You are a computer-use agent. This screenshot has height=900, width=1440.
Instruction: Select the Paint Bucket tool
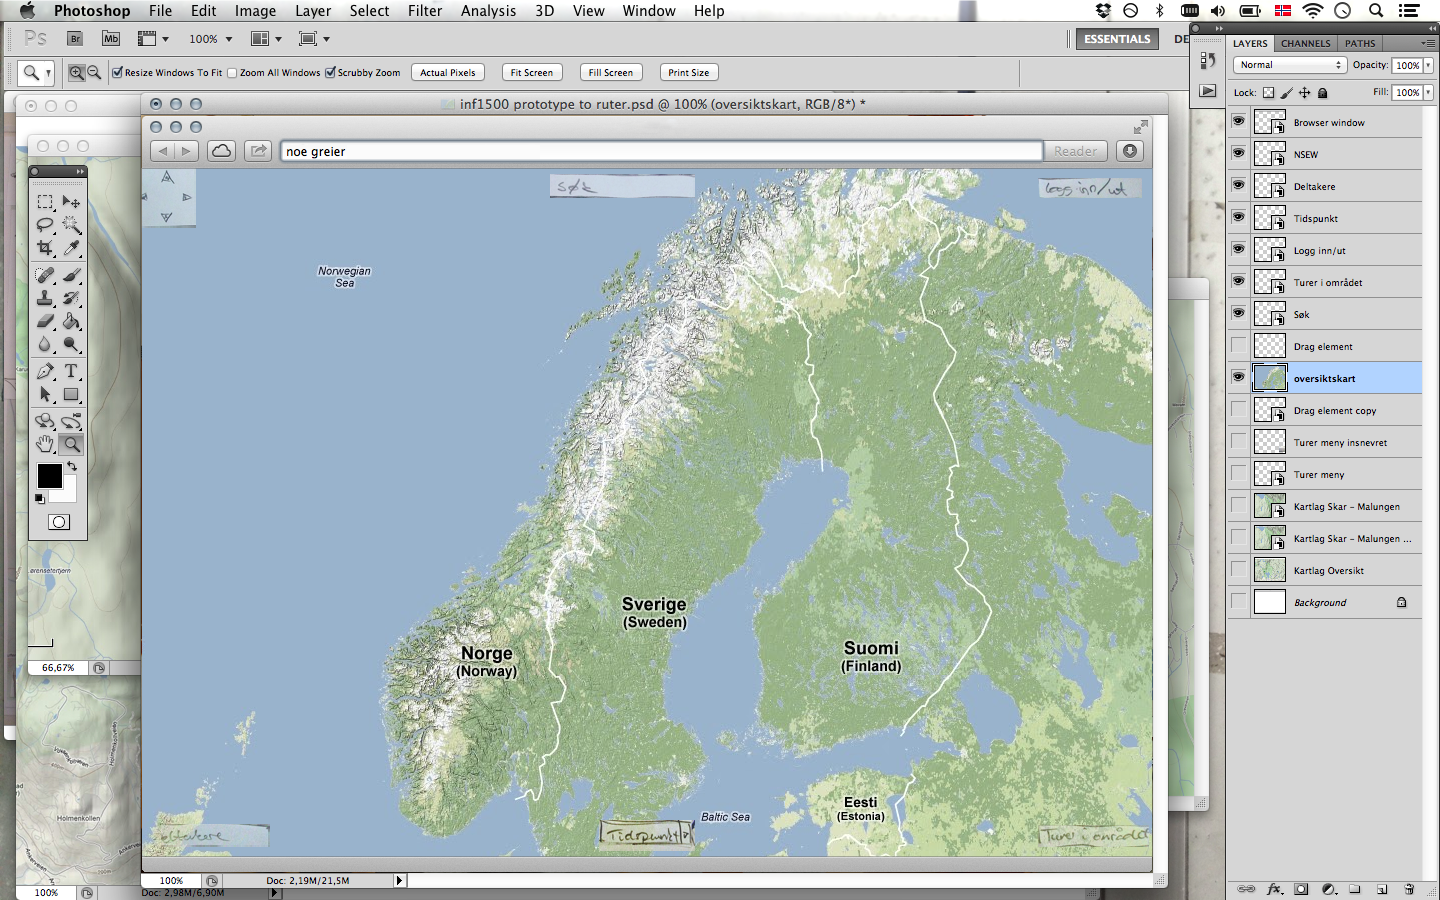(71, 321)
